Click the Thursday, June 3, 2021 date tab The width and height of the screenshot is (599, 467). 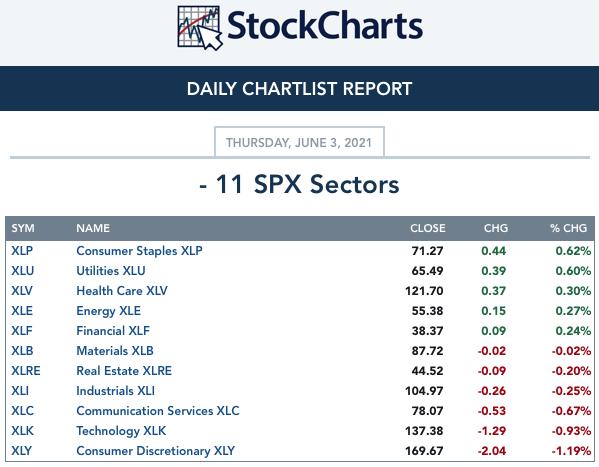299,142
